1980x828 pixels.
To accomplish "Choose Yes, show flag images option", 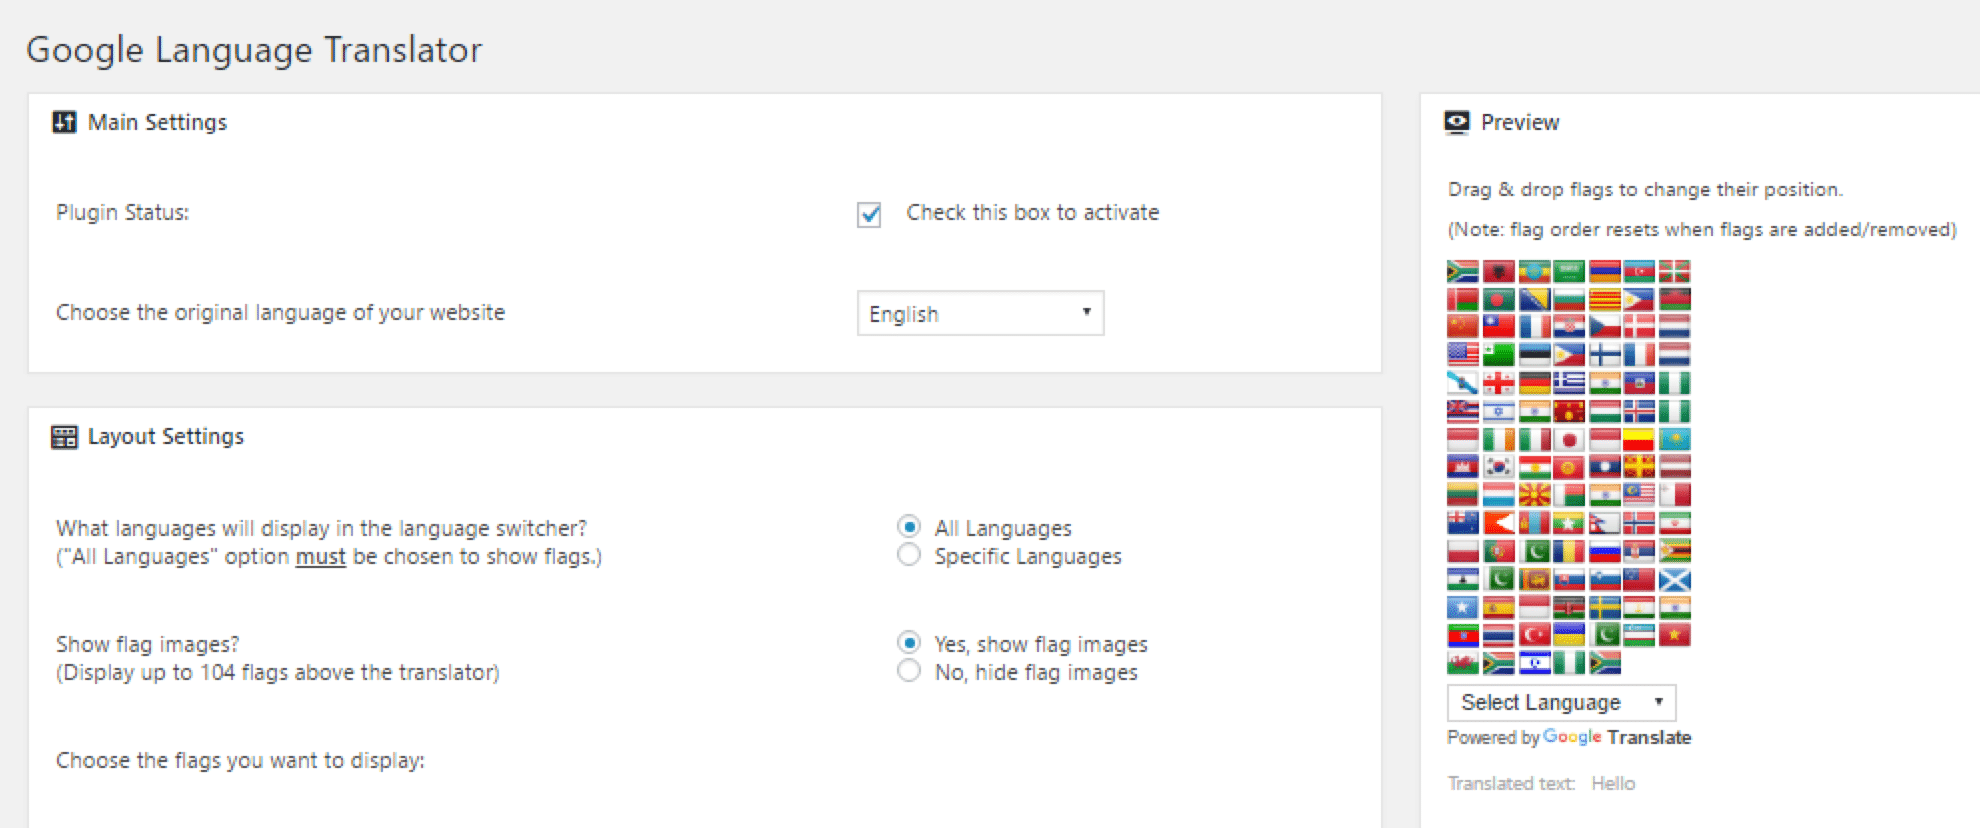I will 909,642.
